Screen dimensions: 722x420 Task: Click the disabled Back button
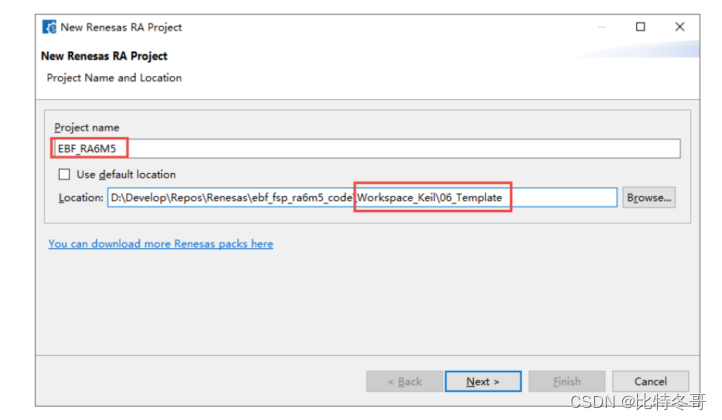[404, 381]
